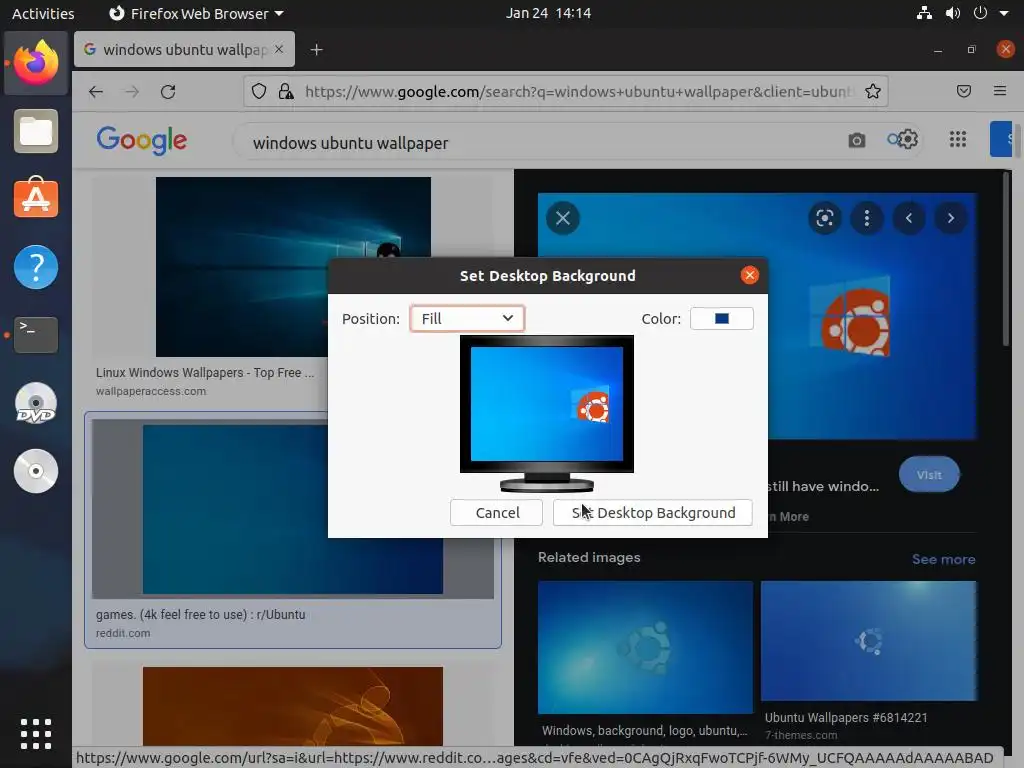Go back to previous page in Firefox
The height and width of the screenshot is (768, 1024).
tap(96, 91)
